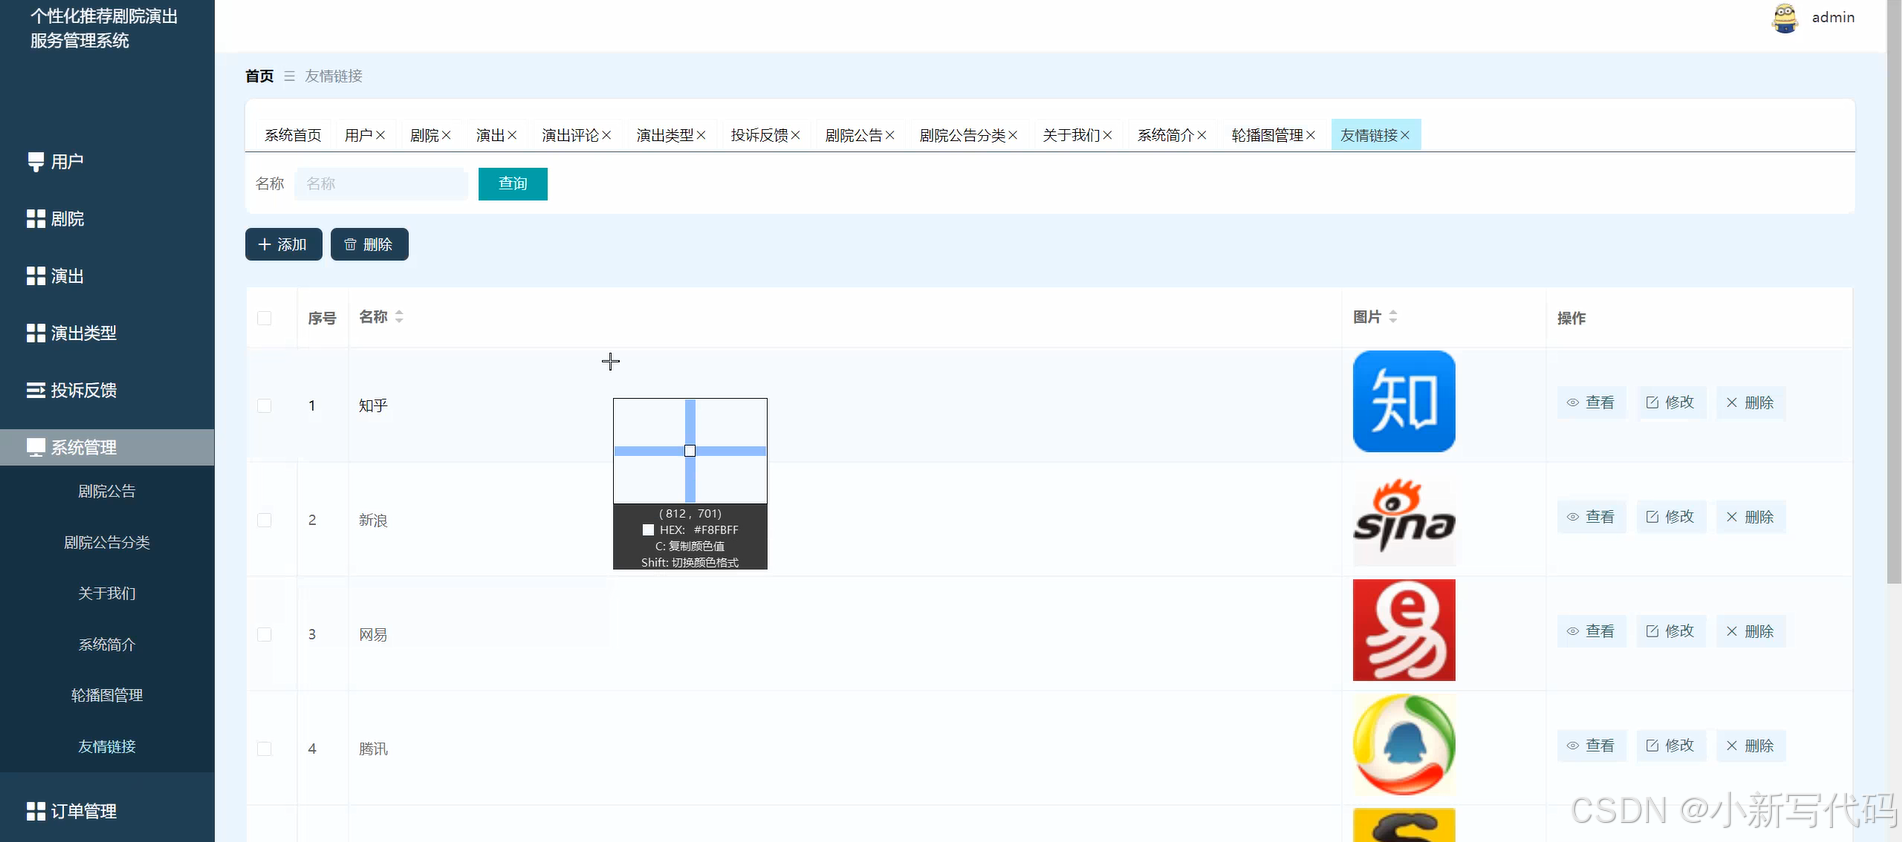Delete the 网易 row
This screenshot has height=842, width=1902.
(x=1750, y=631)
